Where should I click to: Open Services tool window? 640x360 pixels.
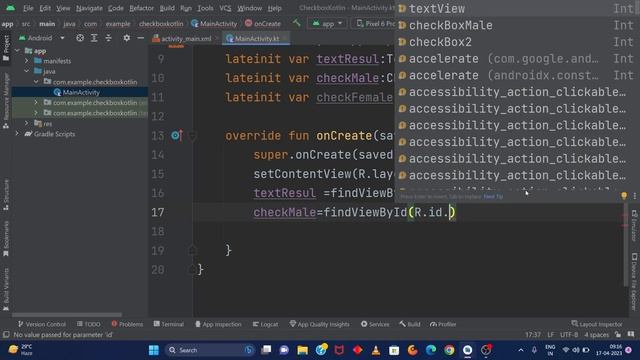(375, 324)
